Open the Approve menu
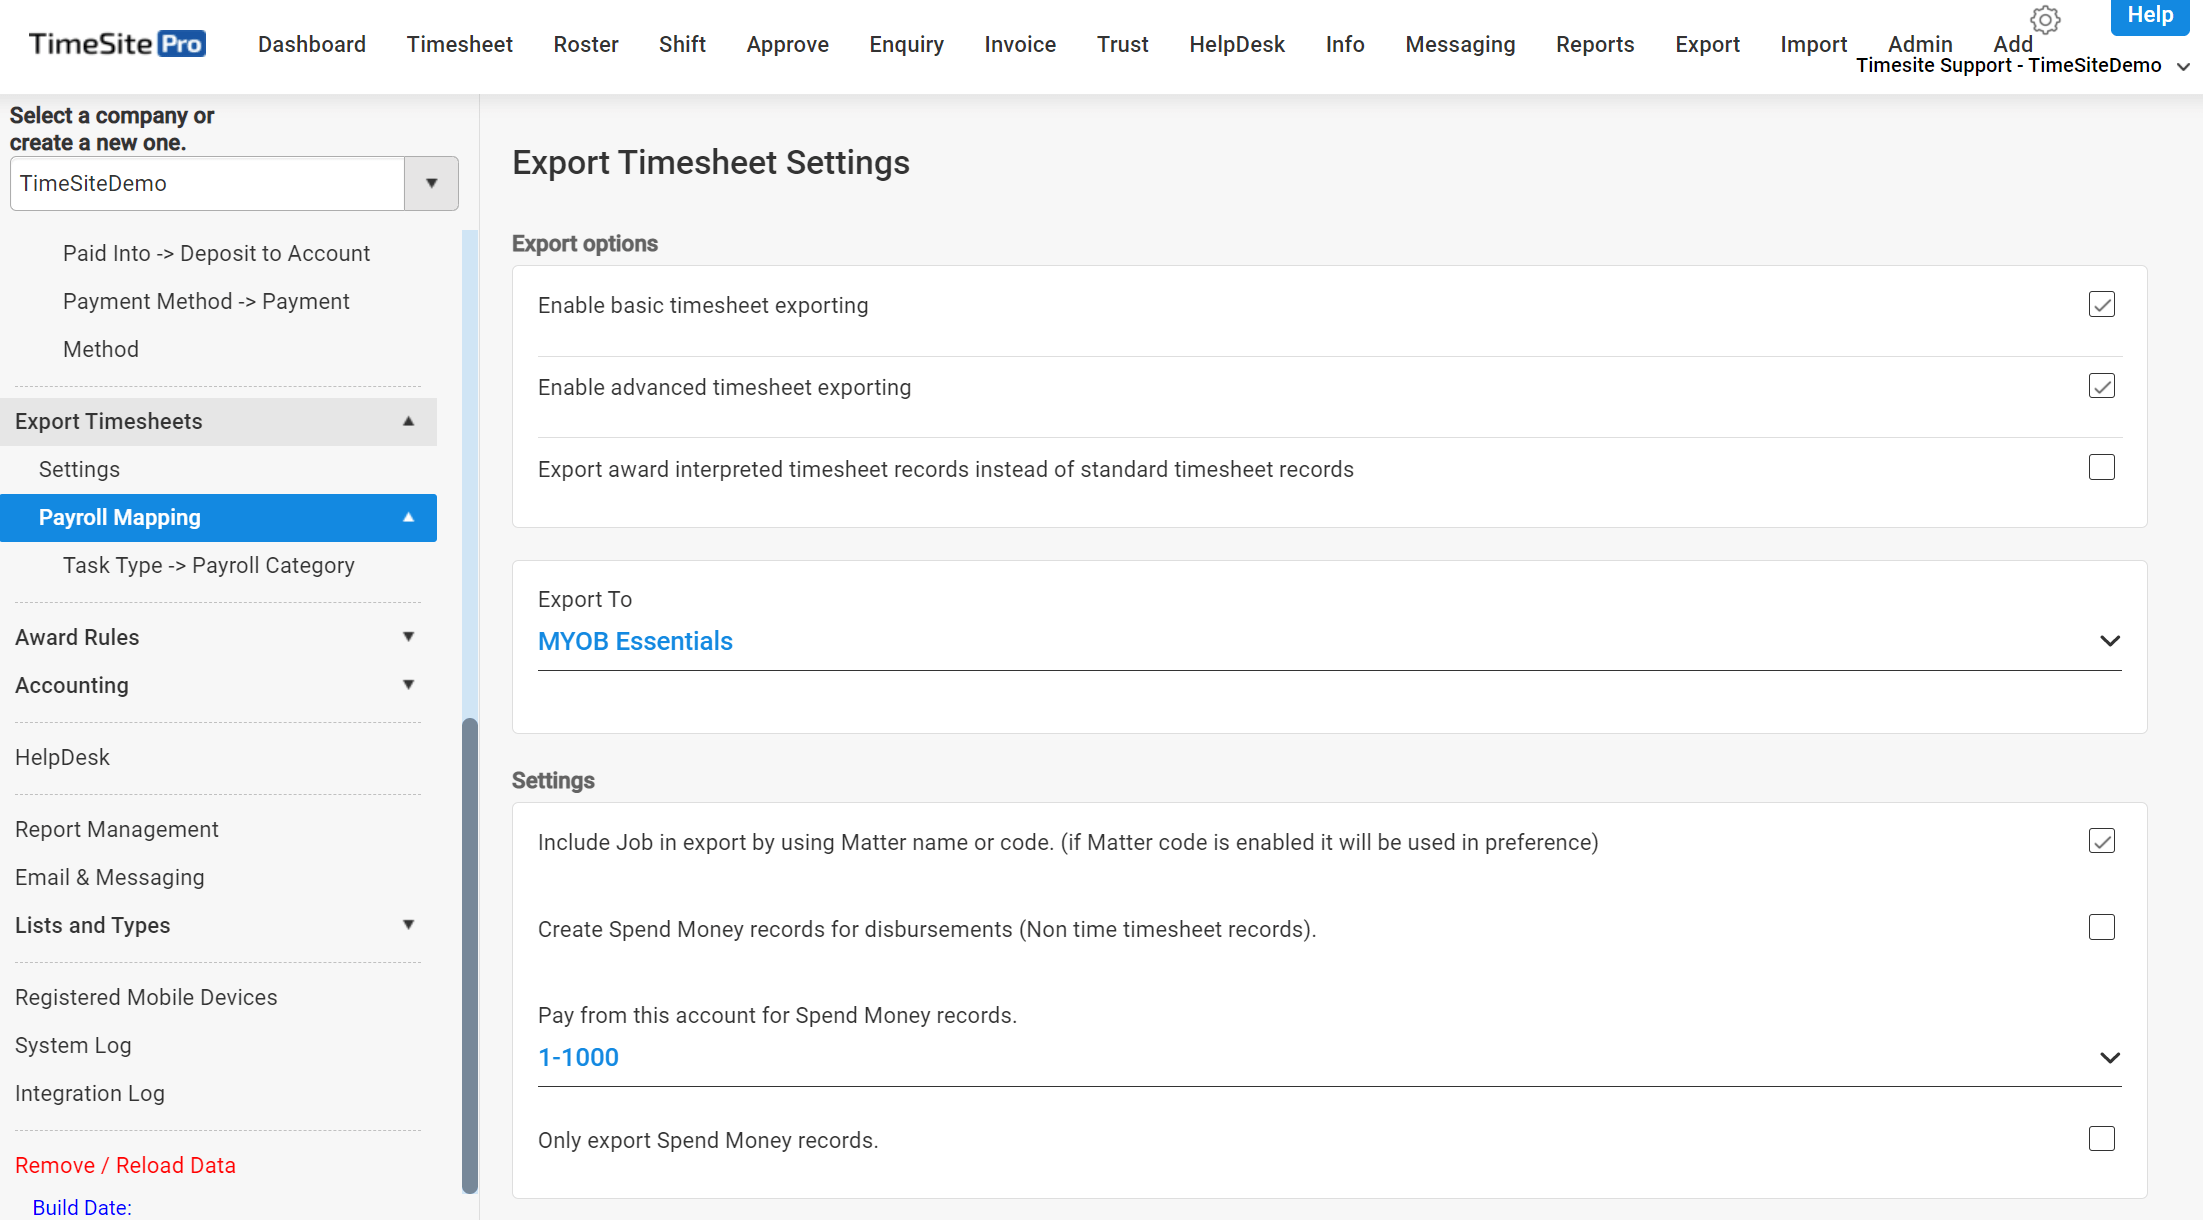 (x=787, y=44)
